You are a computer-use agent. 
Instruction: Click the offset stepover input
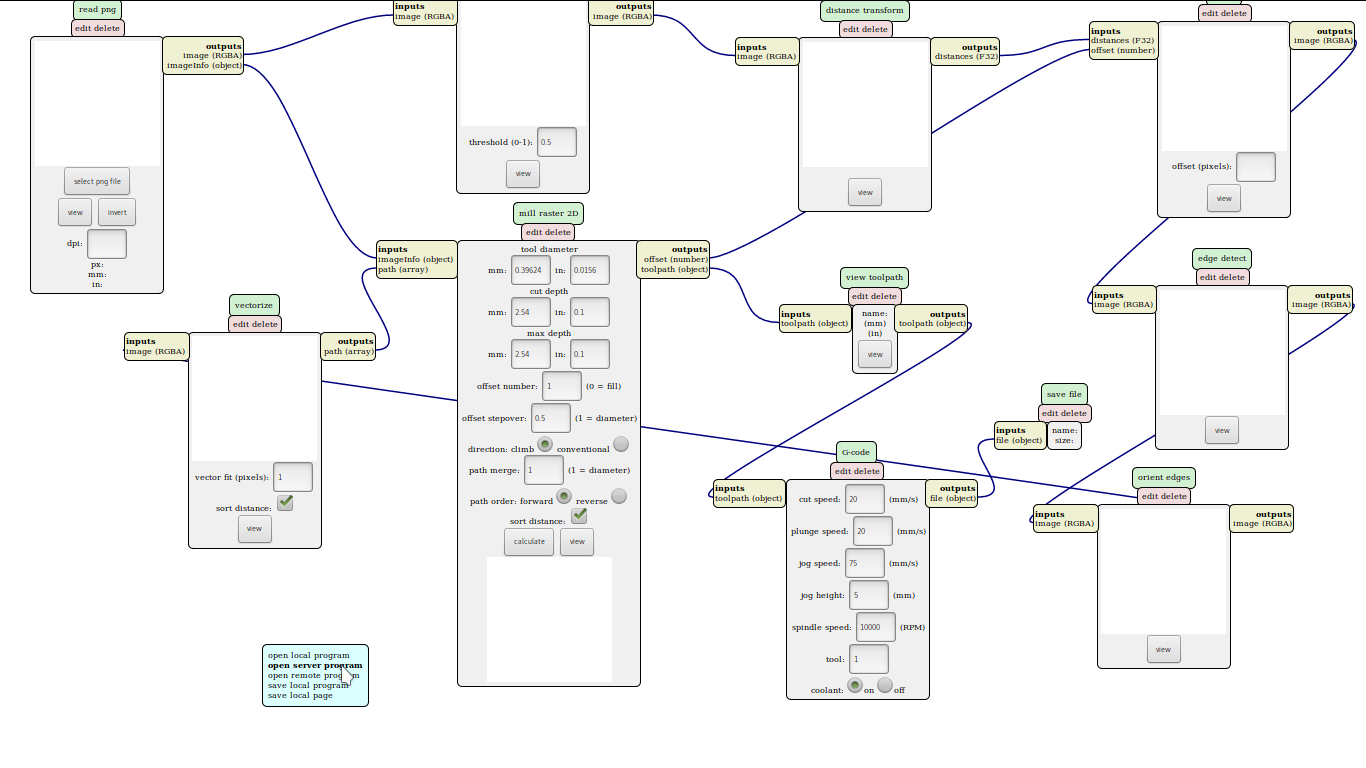pos(551,418)
